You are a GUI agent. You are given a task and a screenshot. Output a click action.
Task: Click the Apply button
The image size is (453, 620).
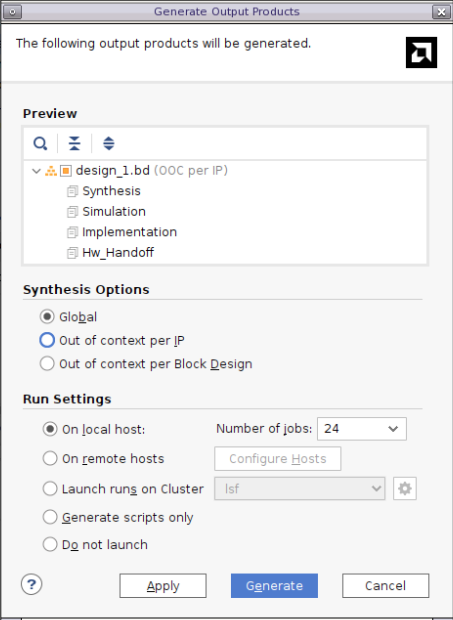tap(163, 586)
